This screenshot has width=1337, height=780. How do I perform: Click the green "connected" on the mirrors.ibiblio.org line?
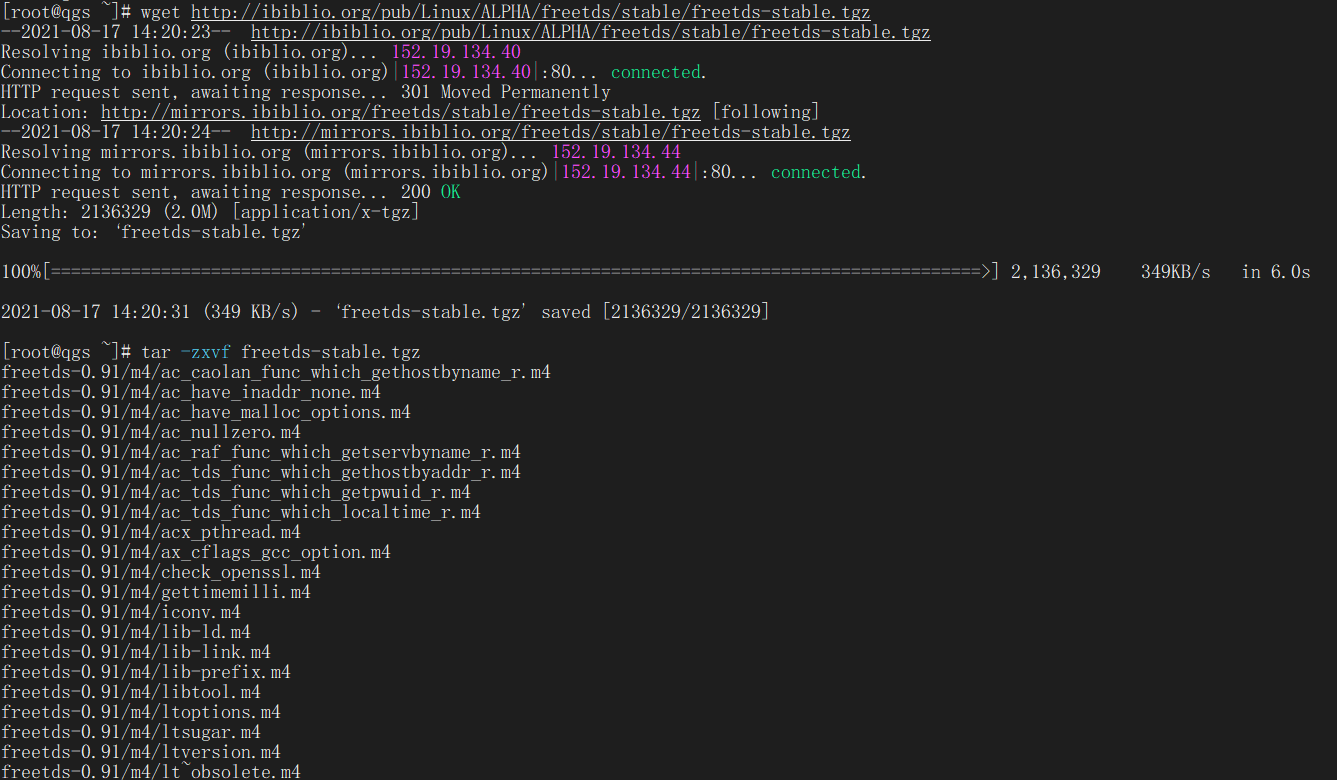point(816,172)
